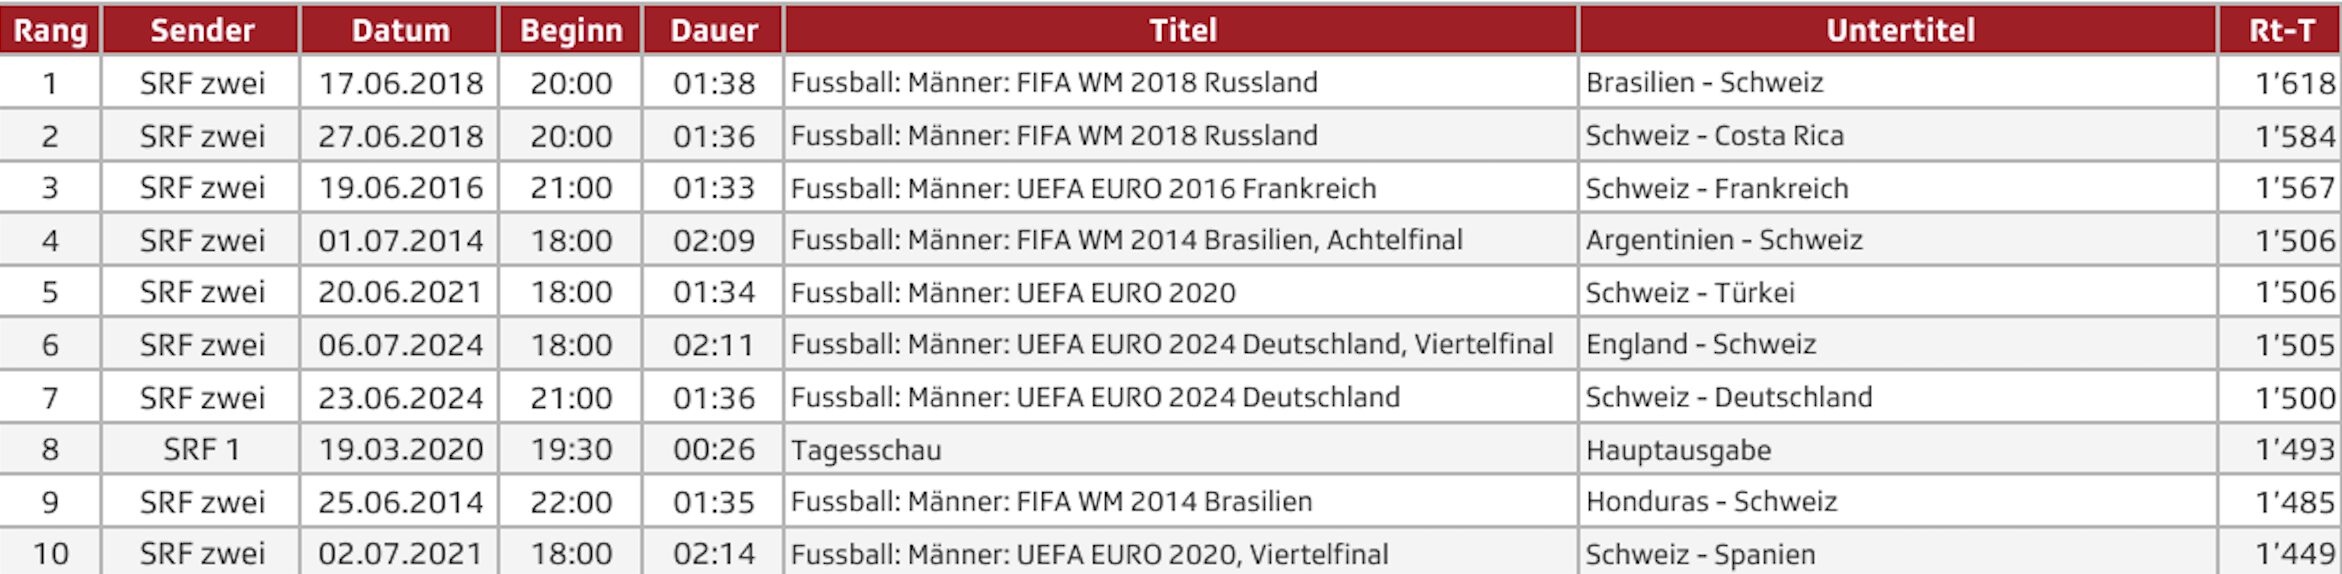Viewport: 2342px width, 574px height.
Task: Select the rating value 1'618
Action: tap(2294, 83)
